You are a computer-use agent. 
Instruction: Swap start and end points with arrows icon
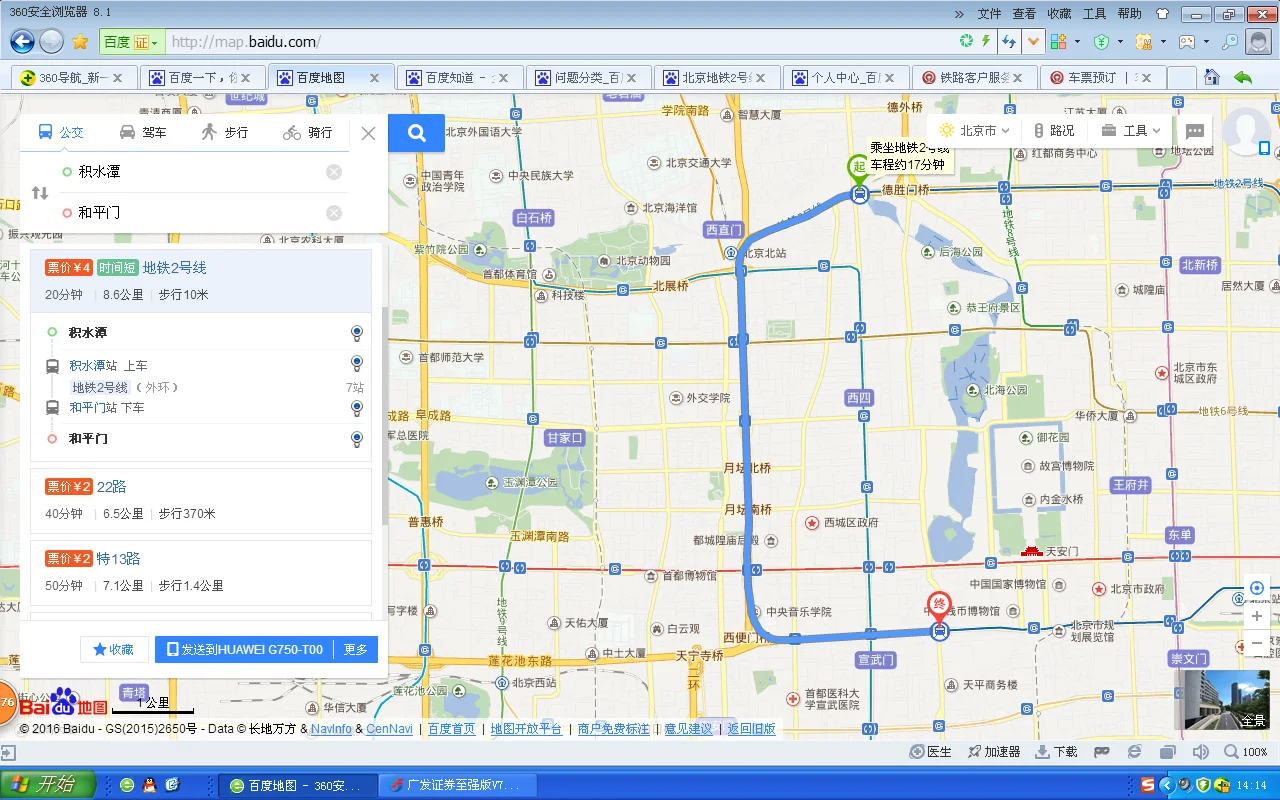click(x=38, y=191)
